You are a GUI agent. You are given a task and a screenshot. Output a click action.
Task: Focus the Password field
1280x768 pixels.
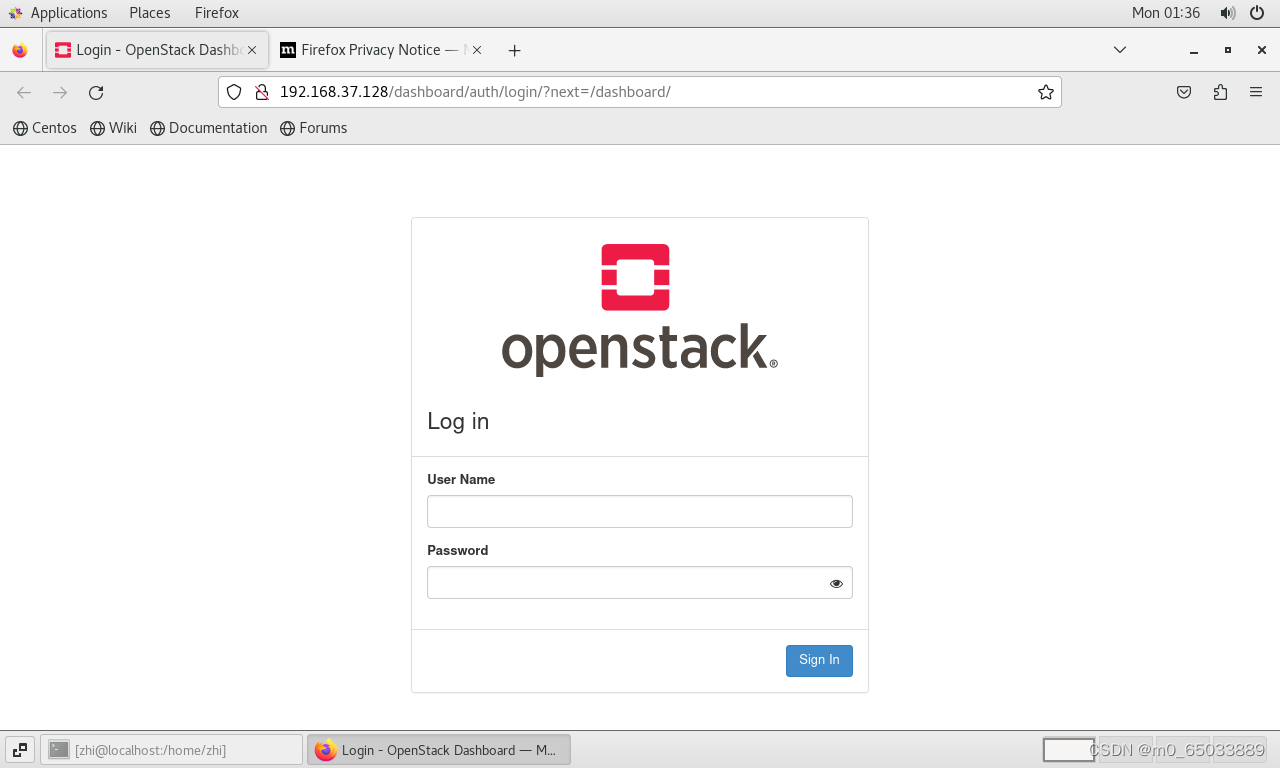point(640,583)
